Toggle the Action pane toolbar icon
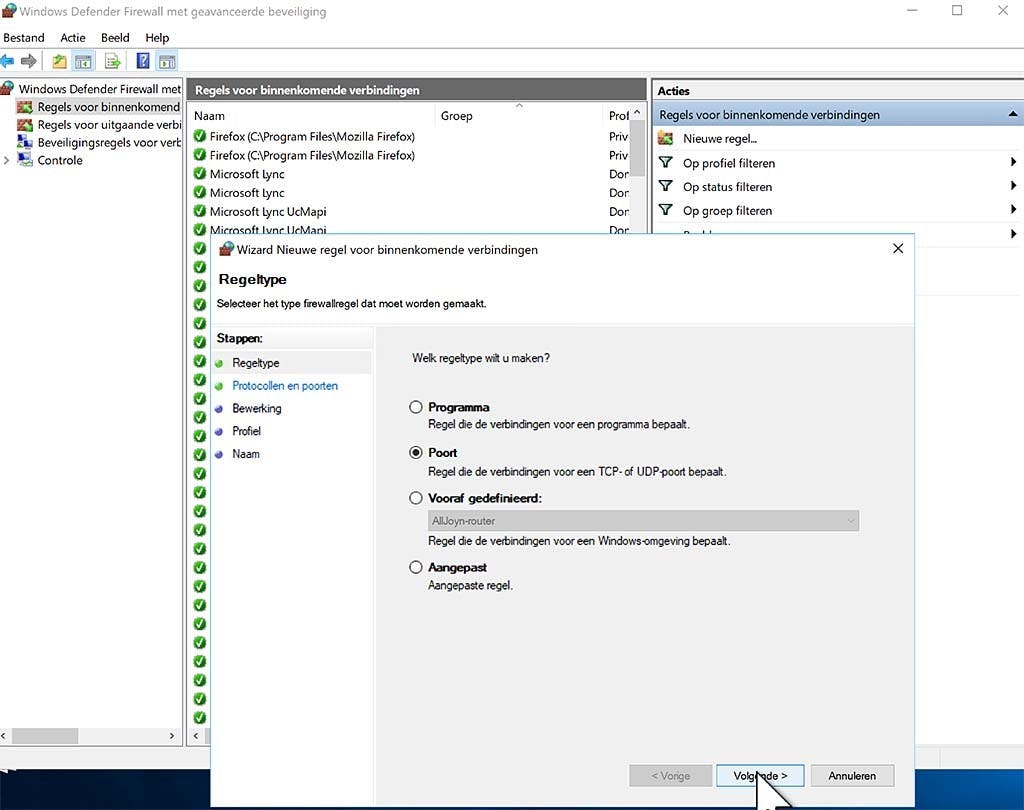The height and width of the screenshot is (810, 1024). click(x=167, y=61)
